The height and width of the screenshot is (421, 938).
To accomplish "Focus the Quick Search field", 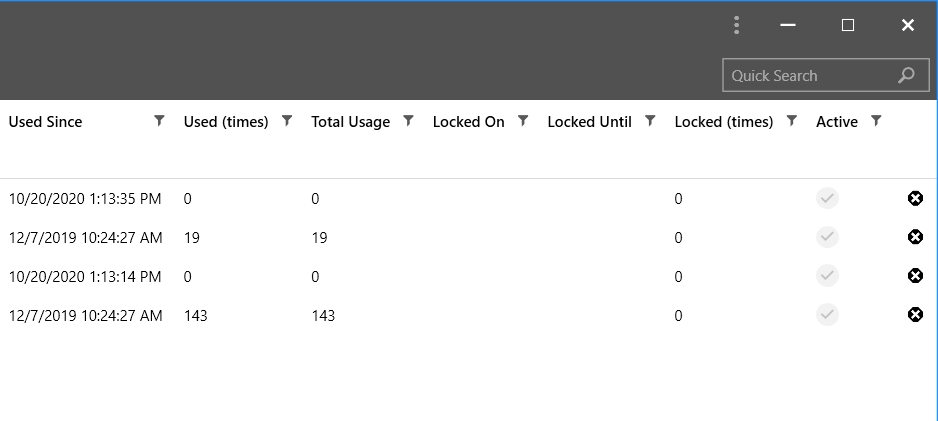I will (811, 75).
